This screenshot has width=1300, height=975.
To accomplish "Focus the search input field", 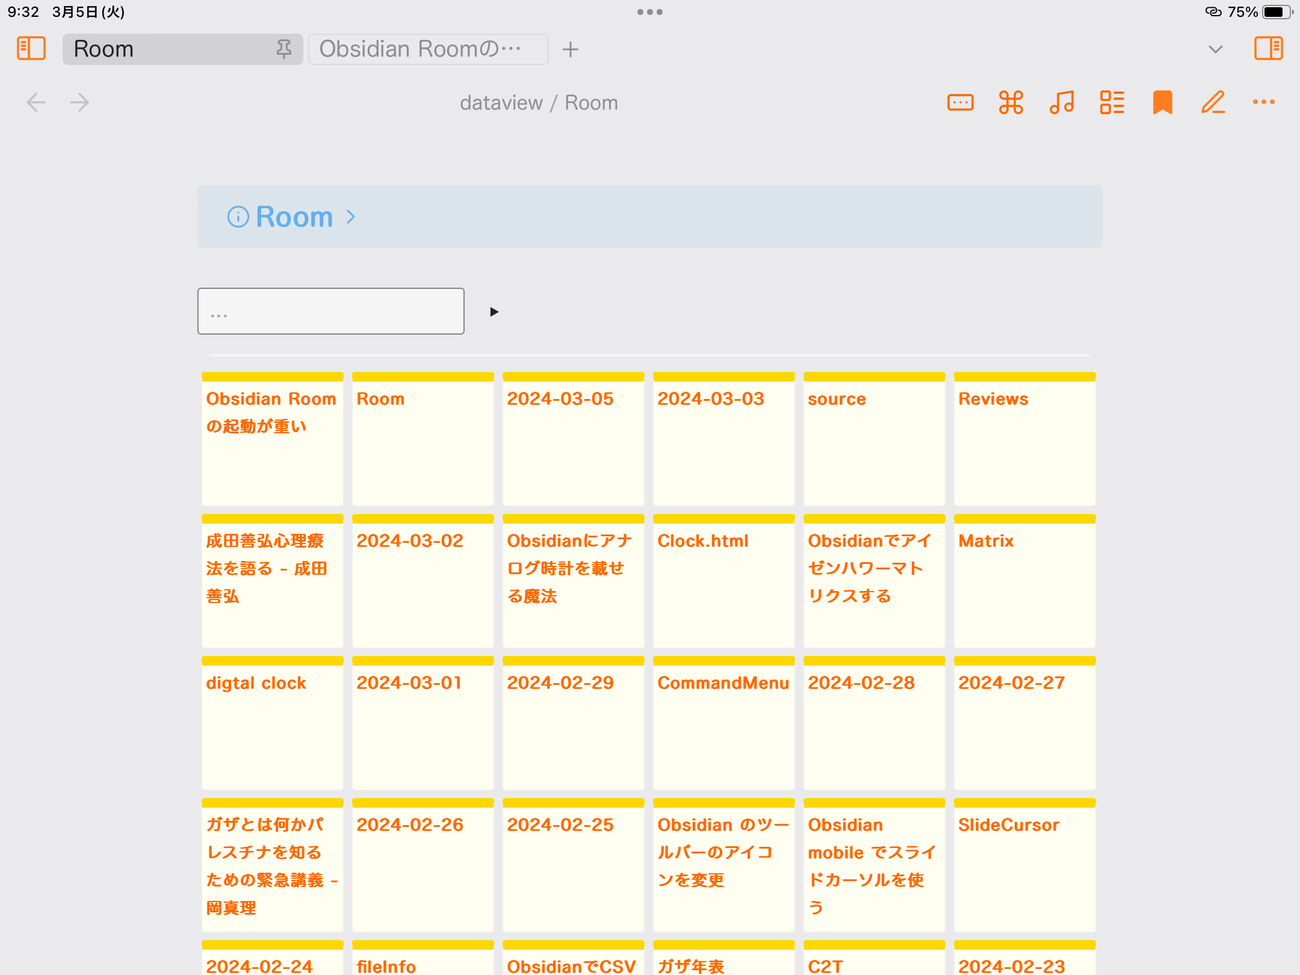I will (x=331, y=311).
